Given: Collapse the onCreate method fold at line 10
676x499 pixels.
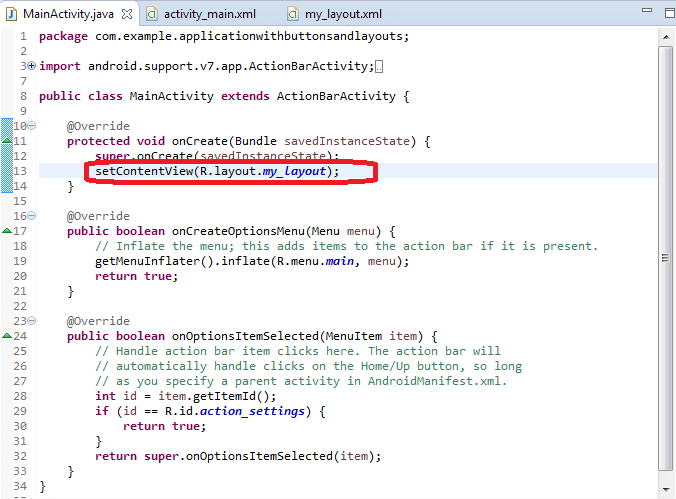Looking at the screenshot, I should (31, 126).
